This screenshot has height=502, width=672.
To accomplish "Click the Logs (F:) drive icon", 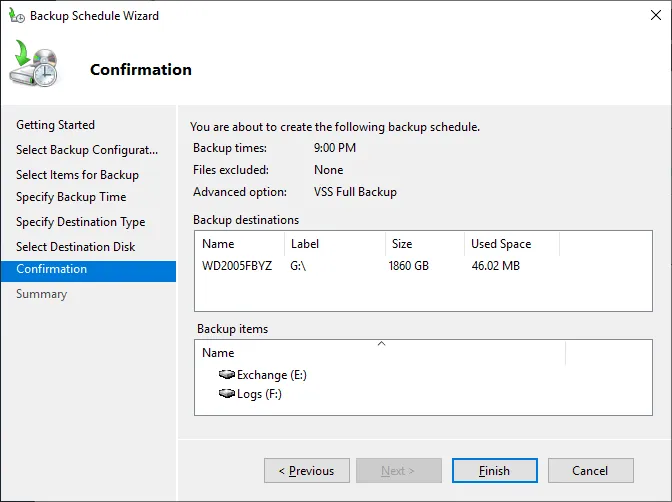I will (227, 394).
